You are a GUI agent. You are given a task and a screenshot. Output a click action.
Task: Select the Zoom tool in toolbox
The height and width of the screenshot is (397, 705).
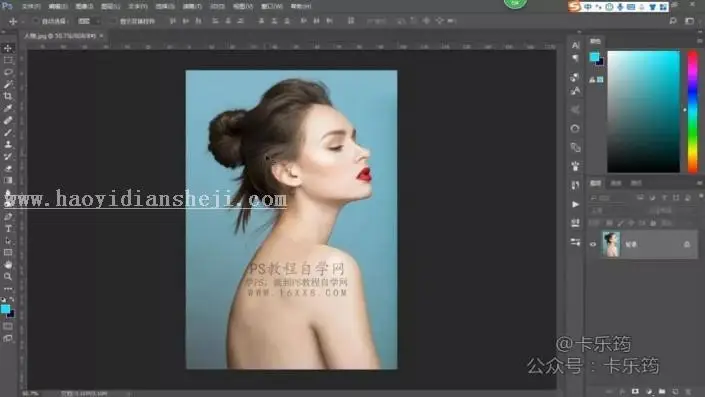(x=8, y=277)
